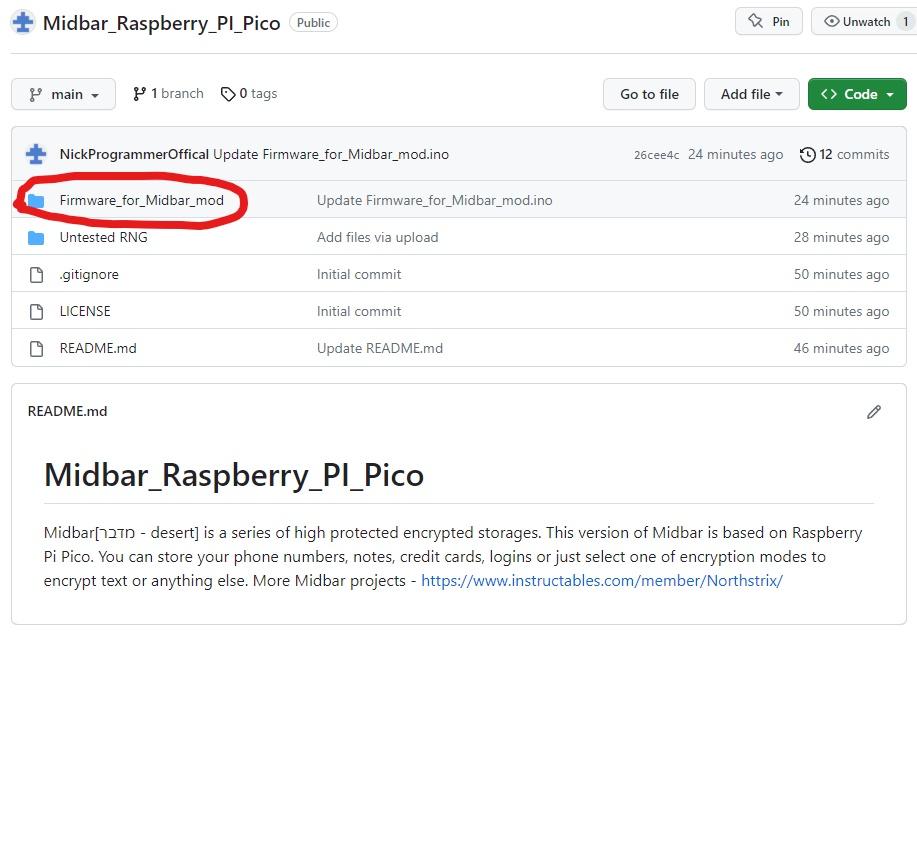Click the clock history icon next to commits
The width and height of the screenshot is (917, 848).
(808, 155)
